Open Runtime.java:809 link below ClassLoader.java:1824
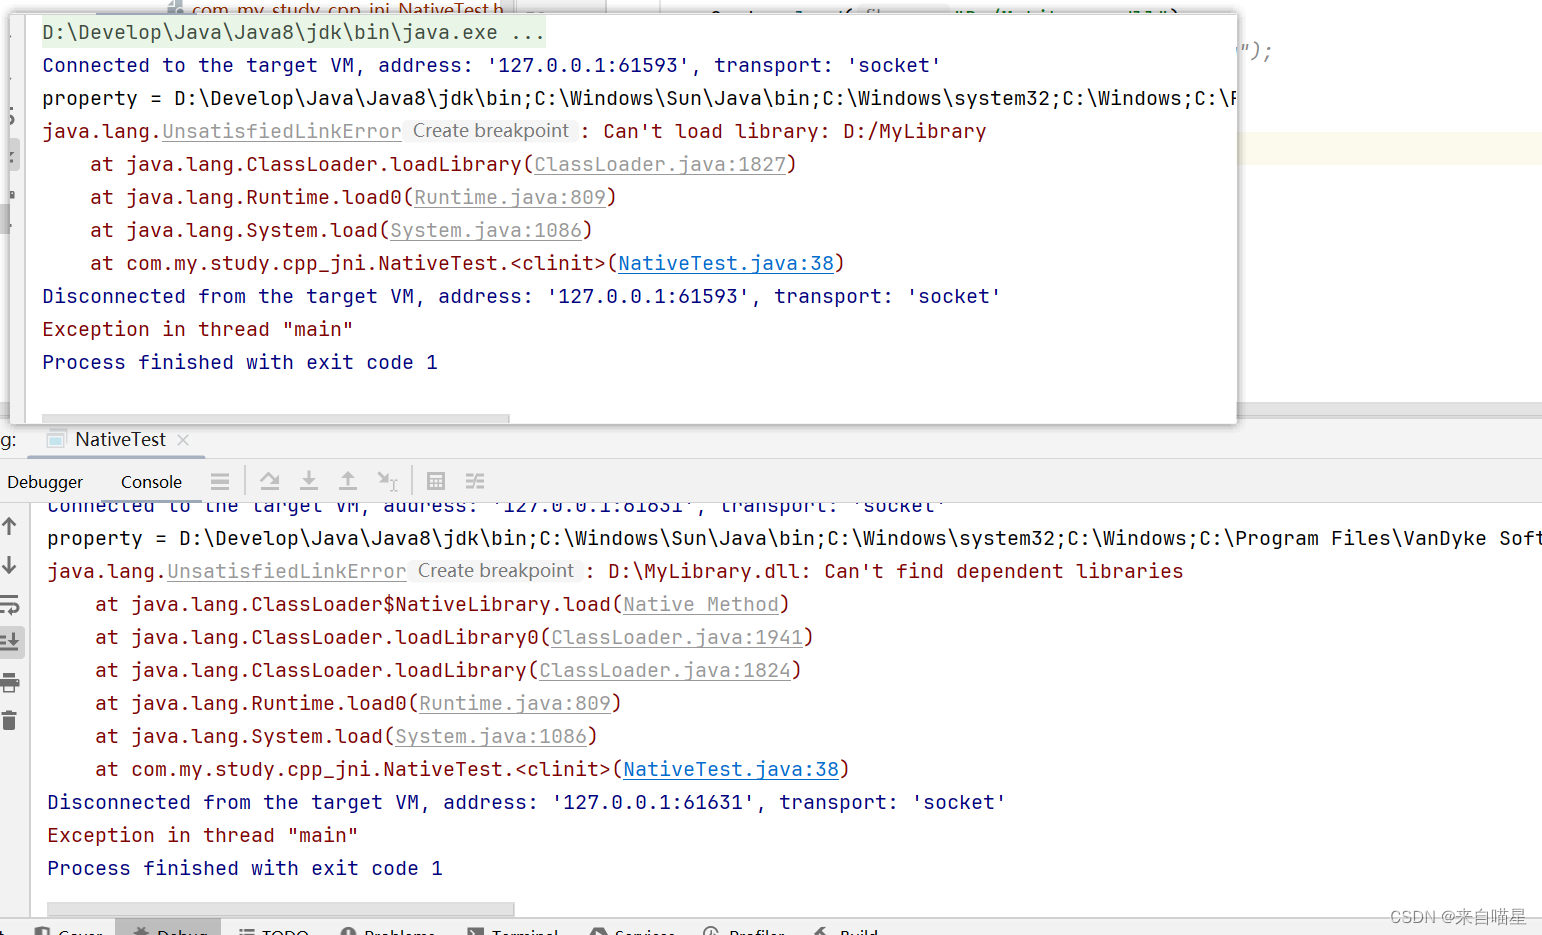The image size is (1542, 935). [x=515, y=704]
